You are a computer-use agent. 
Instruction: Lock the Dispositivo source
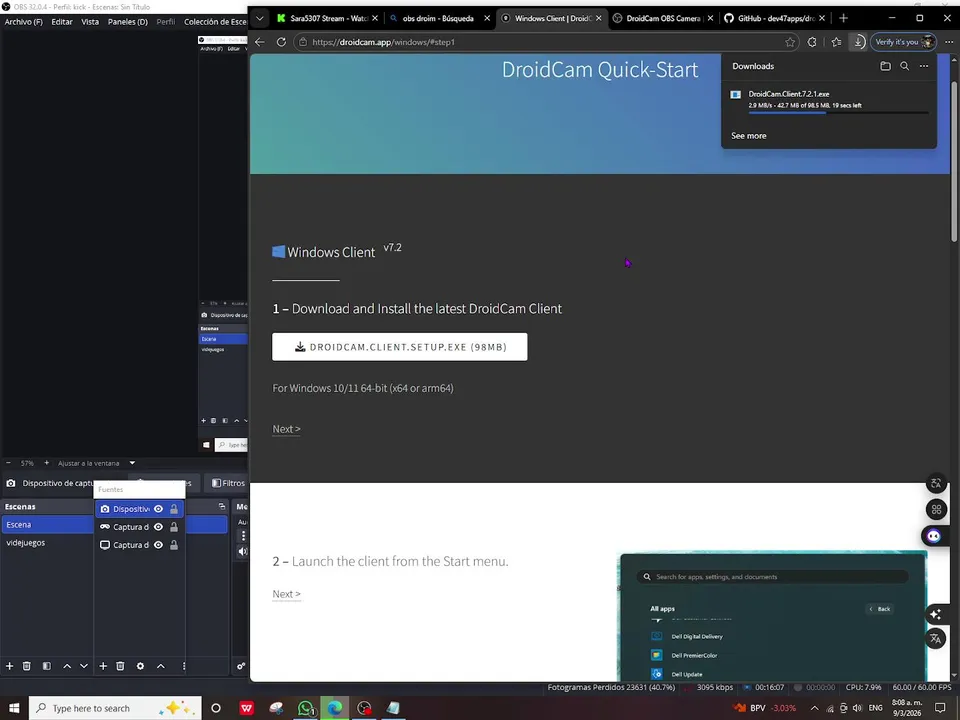click(x=174, y=509)
